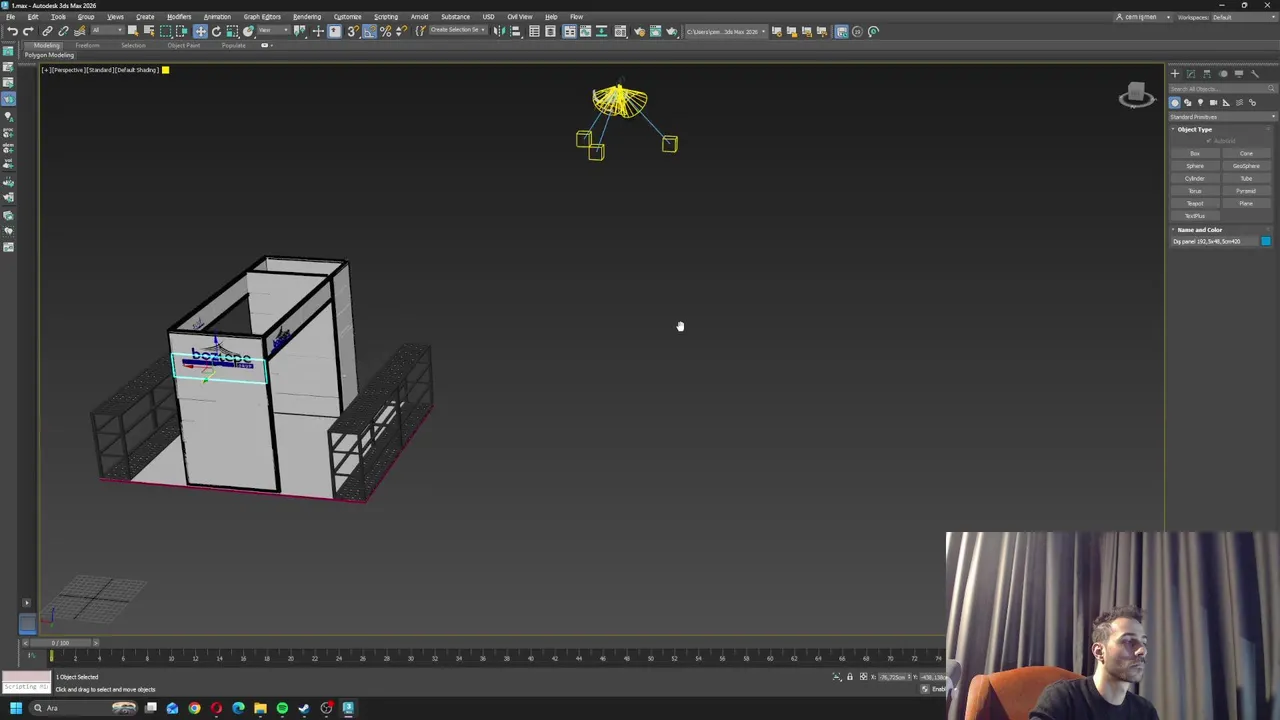Open the reference coordinate View dropdown
The image size is (1280, 720).
tap(274, 31)
